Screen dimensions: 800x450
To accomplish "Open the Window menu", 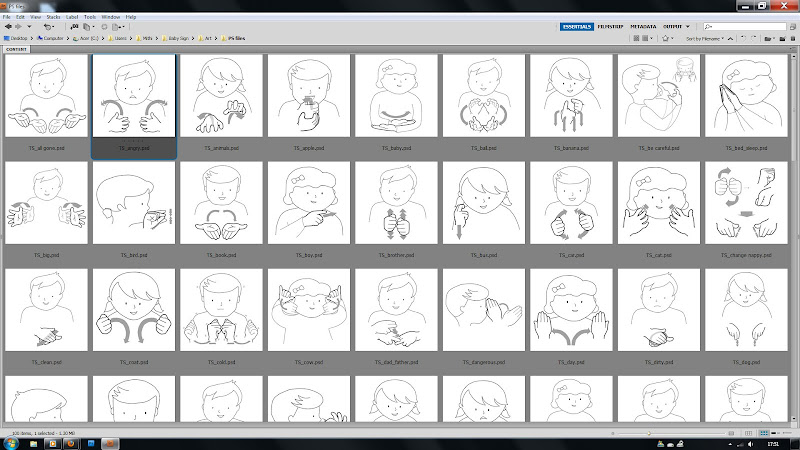I will click(111, 17).
